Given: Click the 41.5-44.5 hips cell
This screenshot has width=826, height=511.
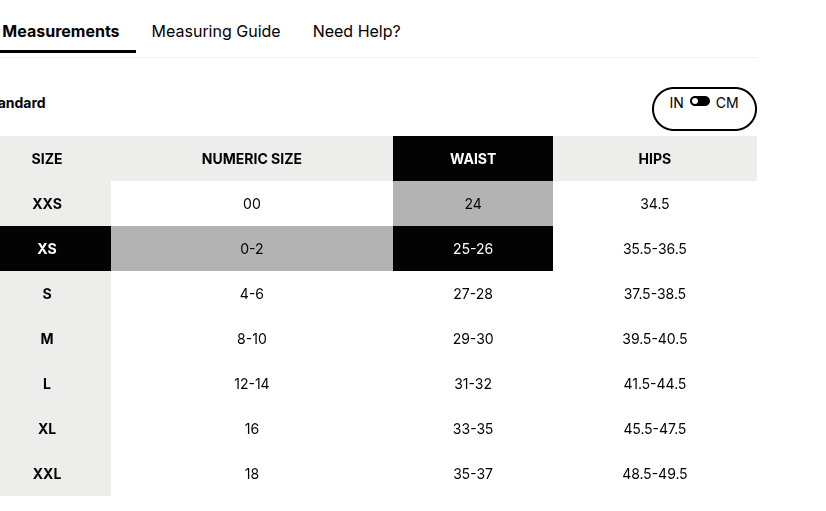Looking at the screenshot, I should coord(655,384).
